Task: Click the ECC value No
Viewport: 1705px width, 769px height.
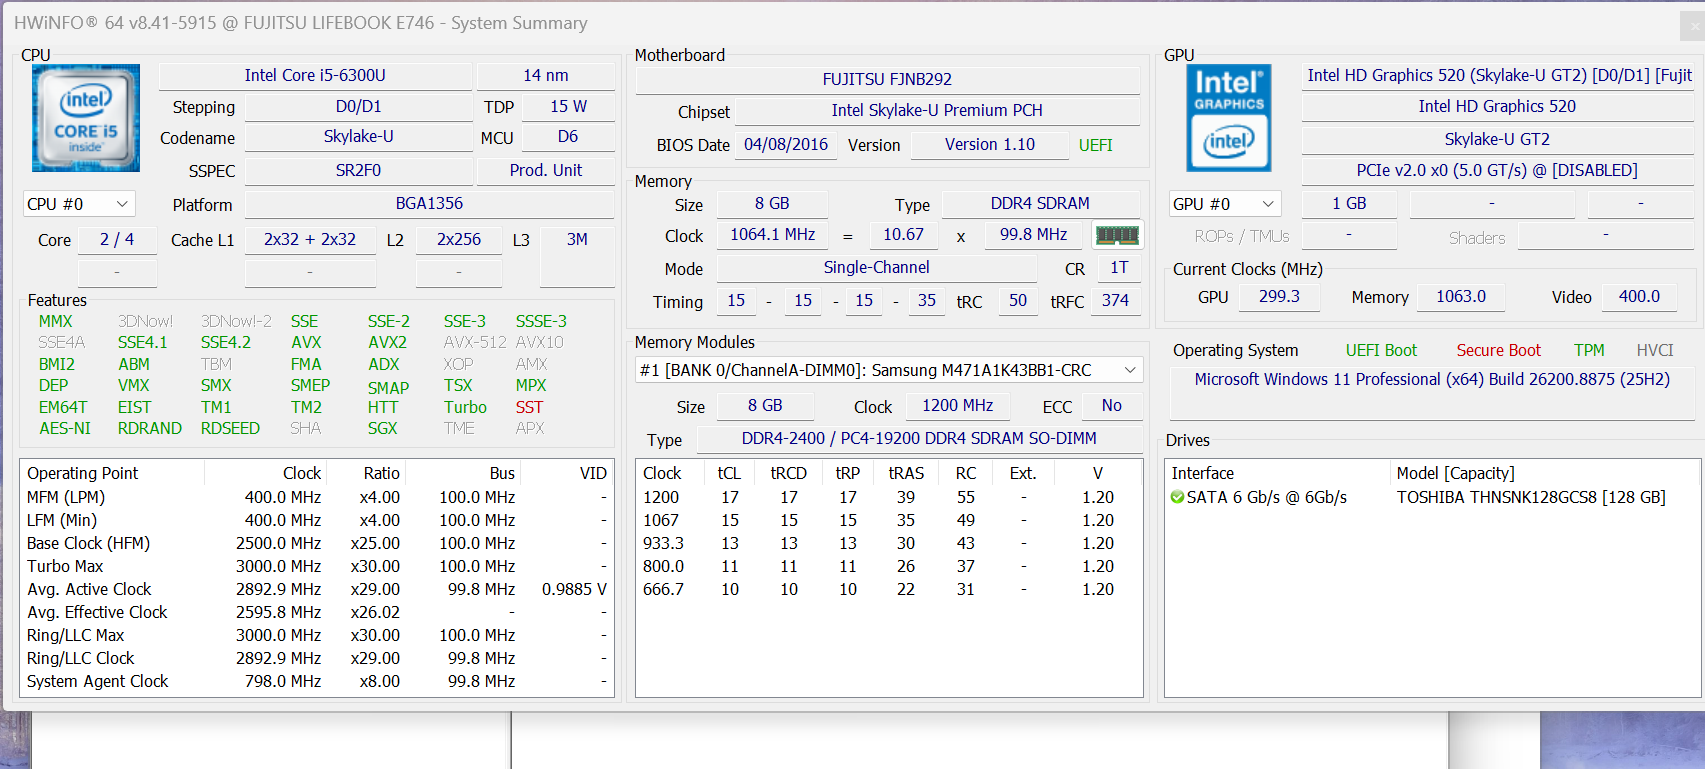Action: tap(1112, 406)
